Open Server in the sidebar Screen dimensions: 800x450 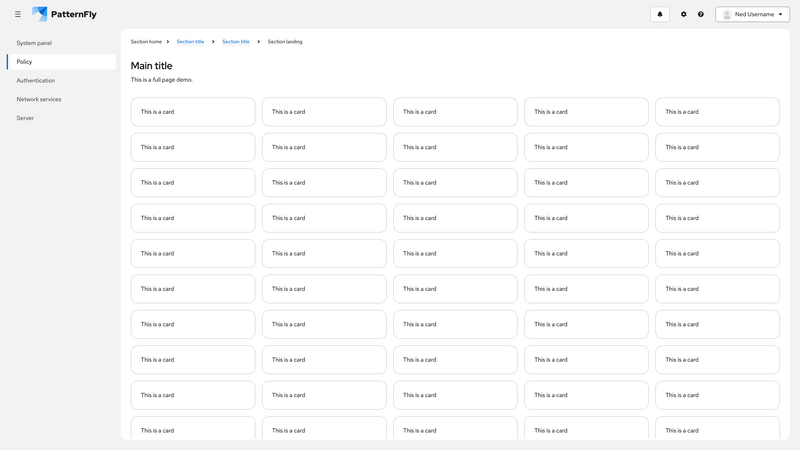point(61,118)
